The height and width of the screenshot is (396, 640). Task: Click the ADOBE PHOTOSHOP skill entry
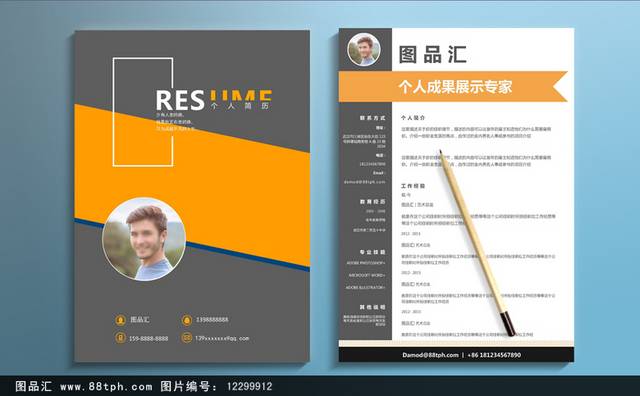click(366, 263)
